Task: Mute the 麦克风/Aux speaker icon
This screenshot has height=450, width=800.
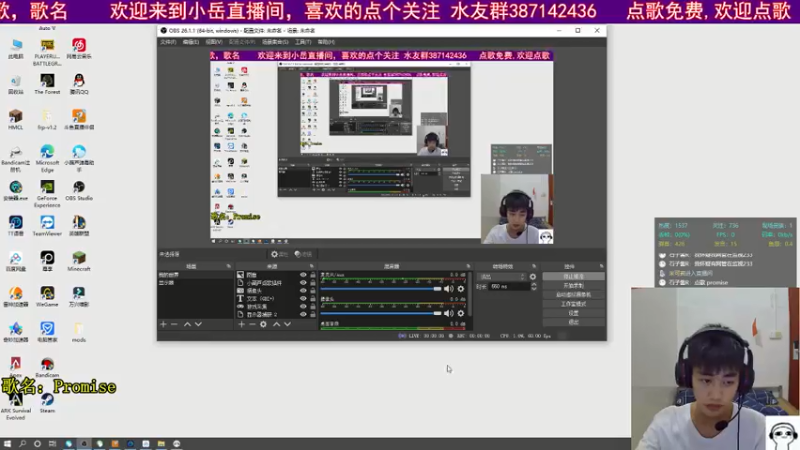Action: (x=448, y=289)
